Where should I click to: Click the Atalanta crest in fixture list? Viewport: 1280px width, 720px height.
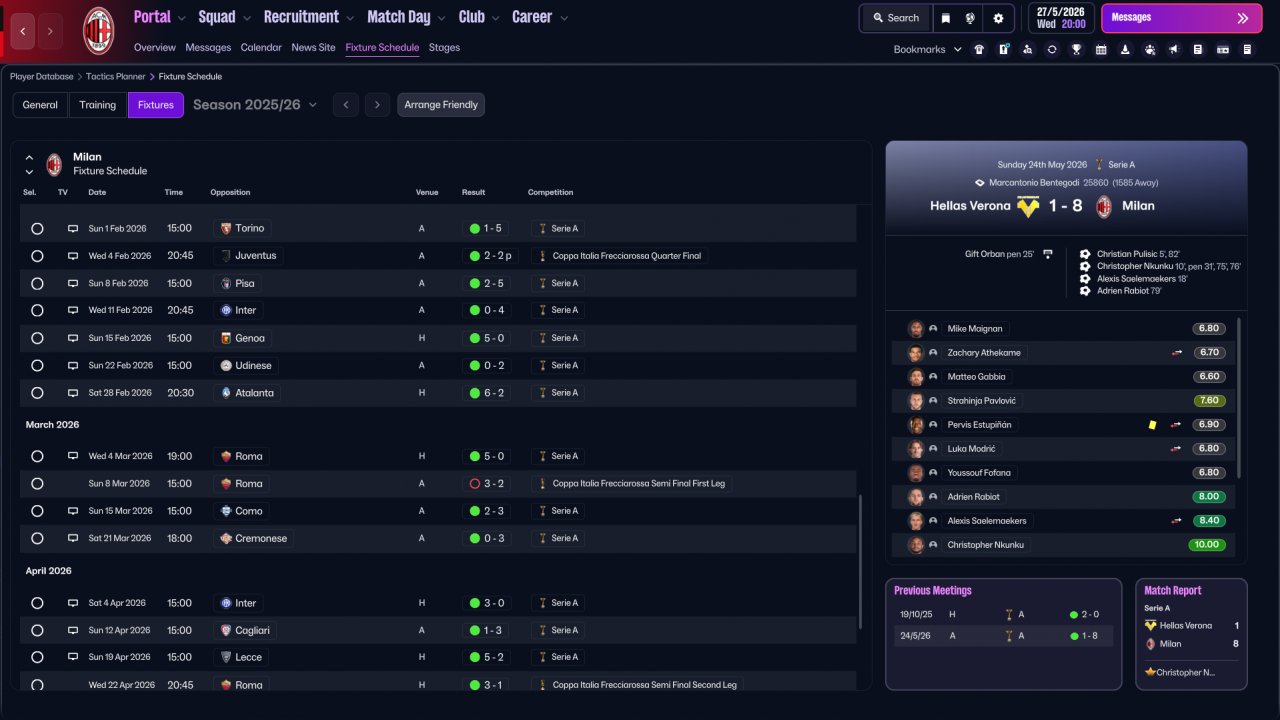click(226, 393)
